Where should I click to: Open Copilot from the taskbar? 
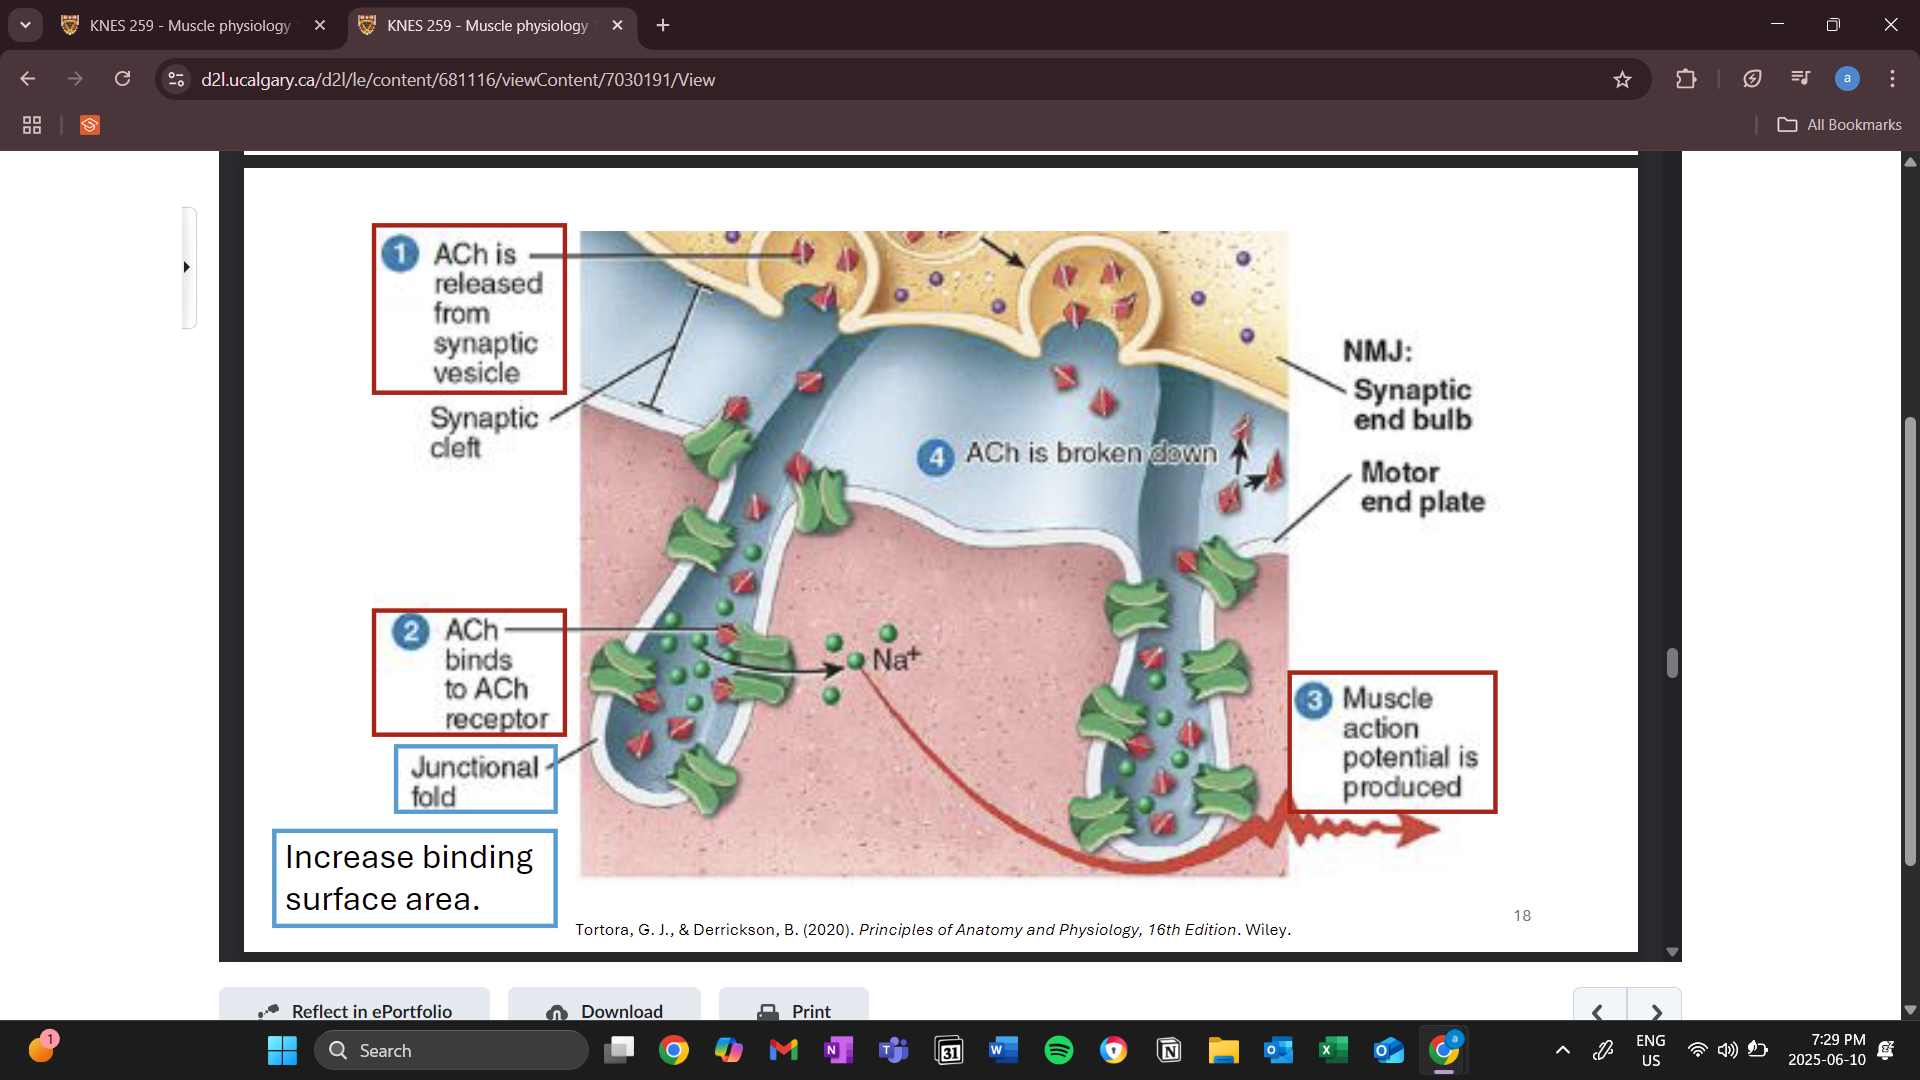coord(729,1050)
